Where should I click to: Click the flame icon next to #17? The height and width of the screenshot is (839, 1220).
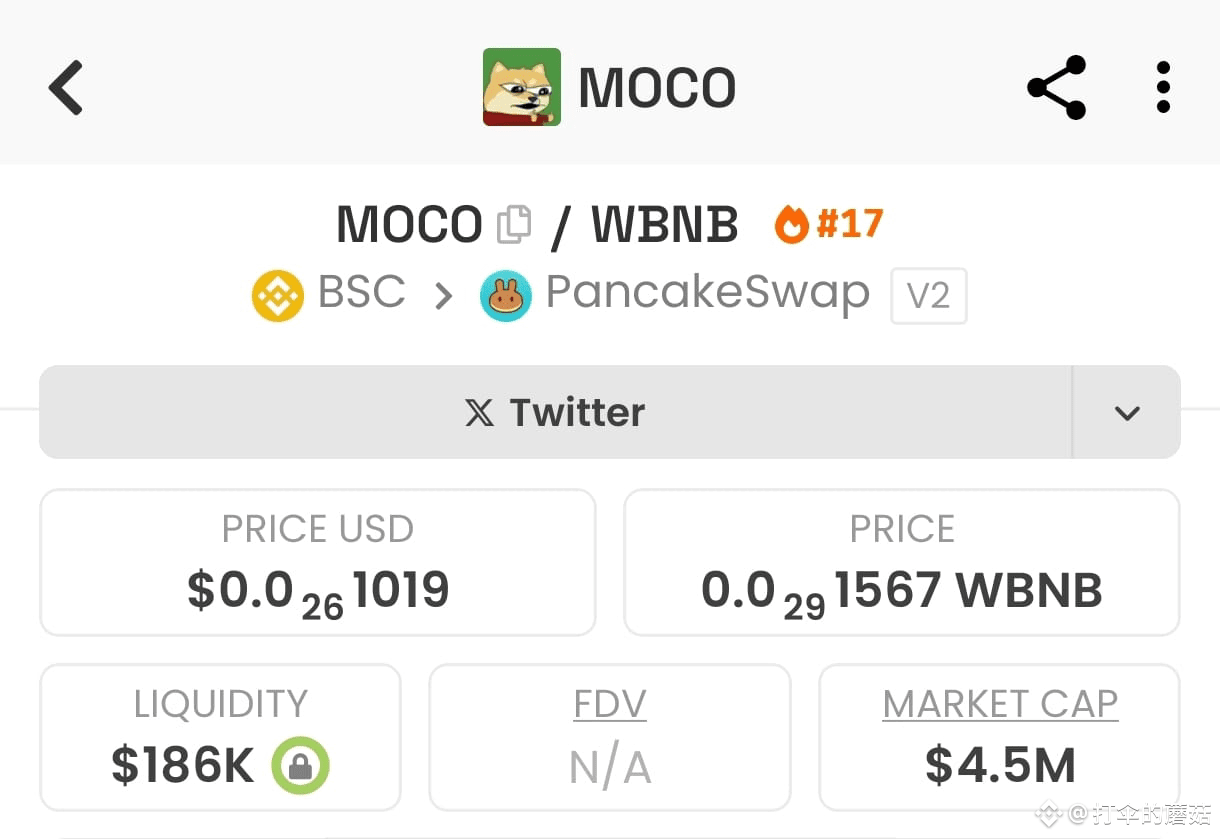click(x=793, y=224)
